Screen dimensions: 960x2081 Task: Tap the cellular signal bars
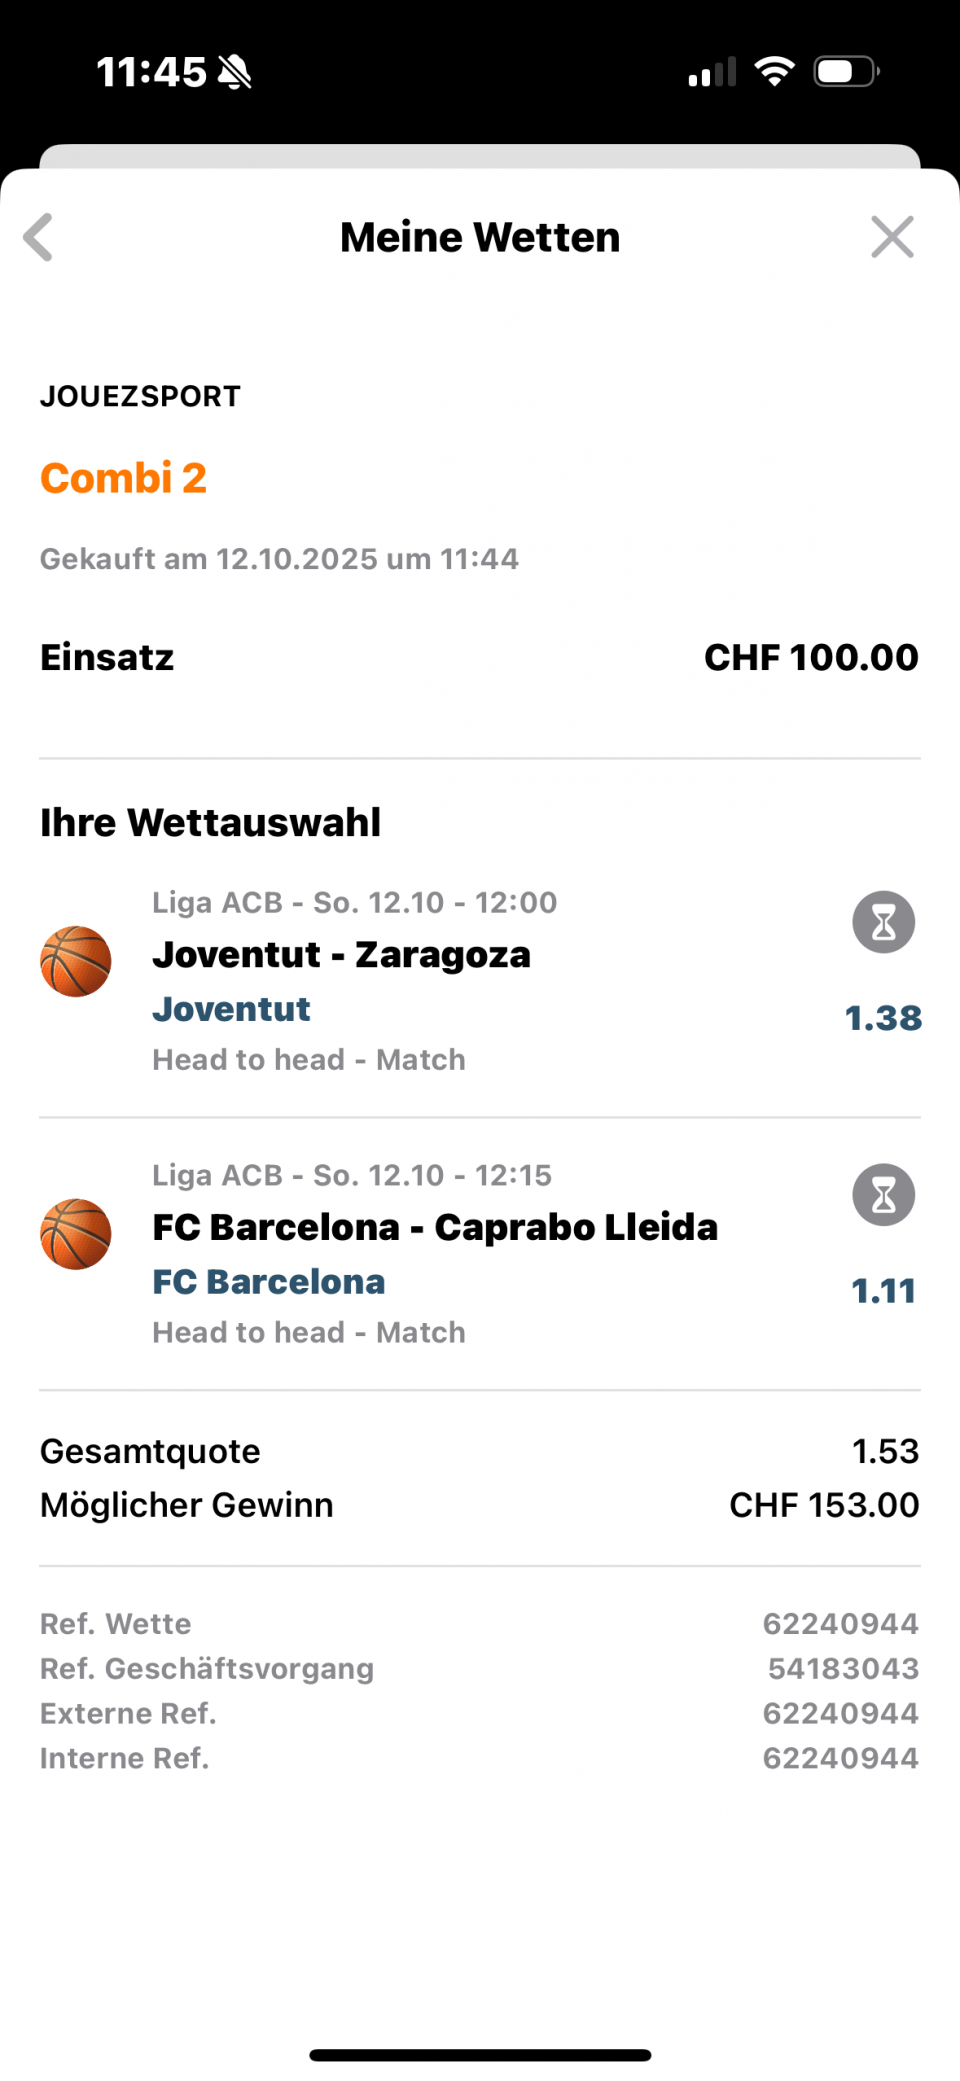pyautogui.click(x=712, y=72)
